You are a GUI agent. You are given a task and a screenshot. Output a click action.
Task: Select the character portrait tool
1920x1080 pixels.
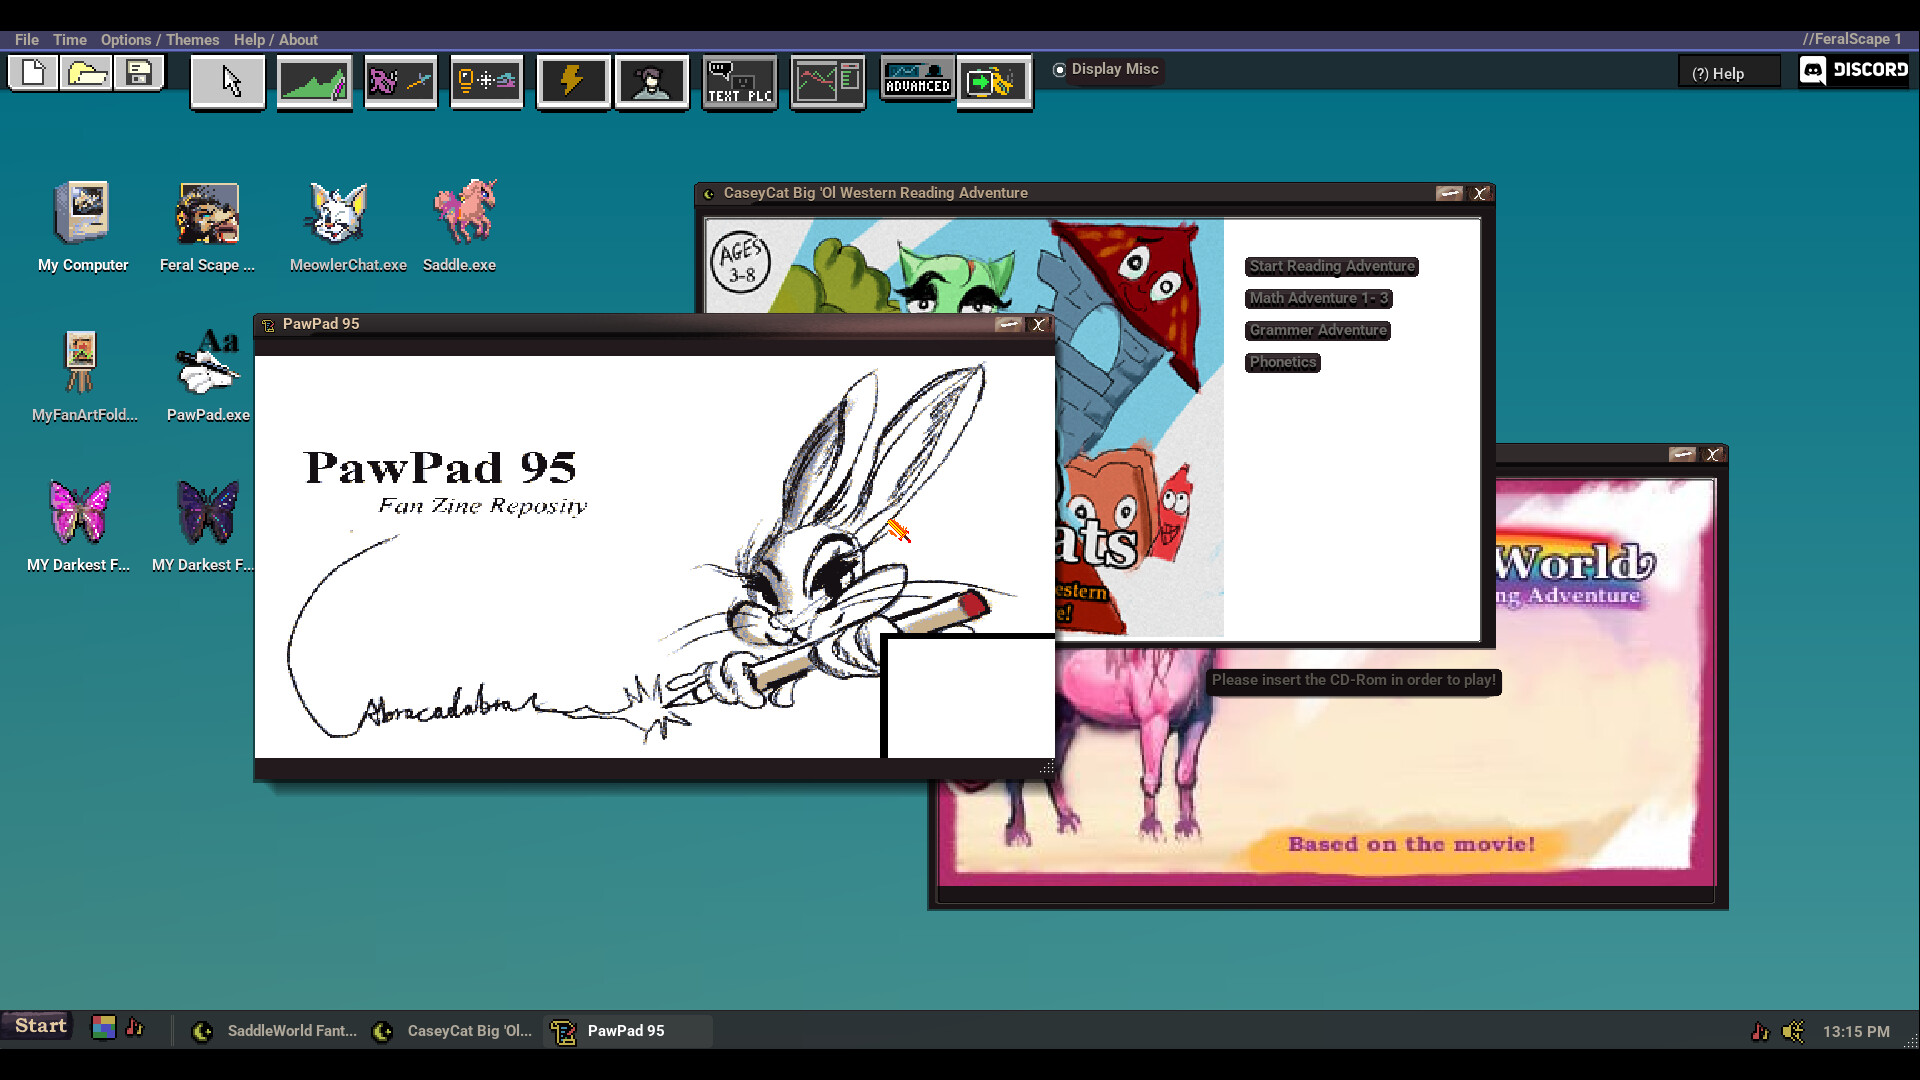(652, 81)
